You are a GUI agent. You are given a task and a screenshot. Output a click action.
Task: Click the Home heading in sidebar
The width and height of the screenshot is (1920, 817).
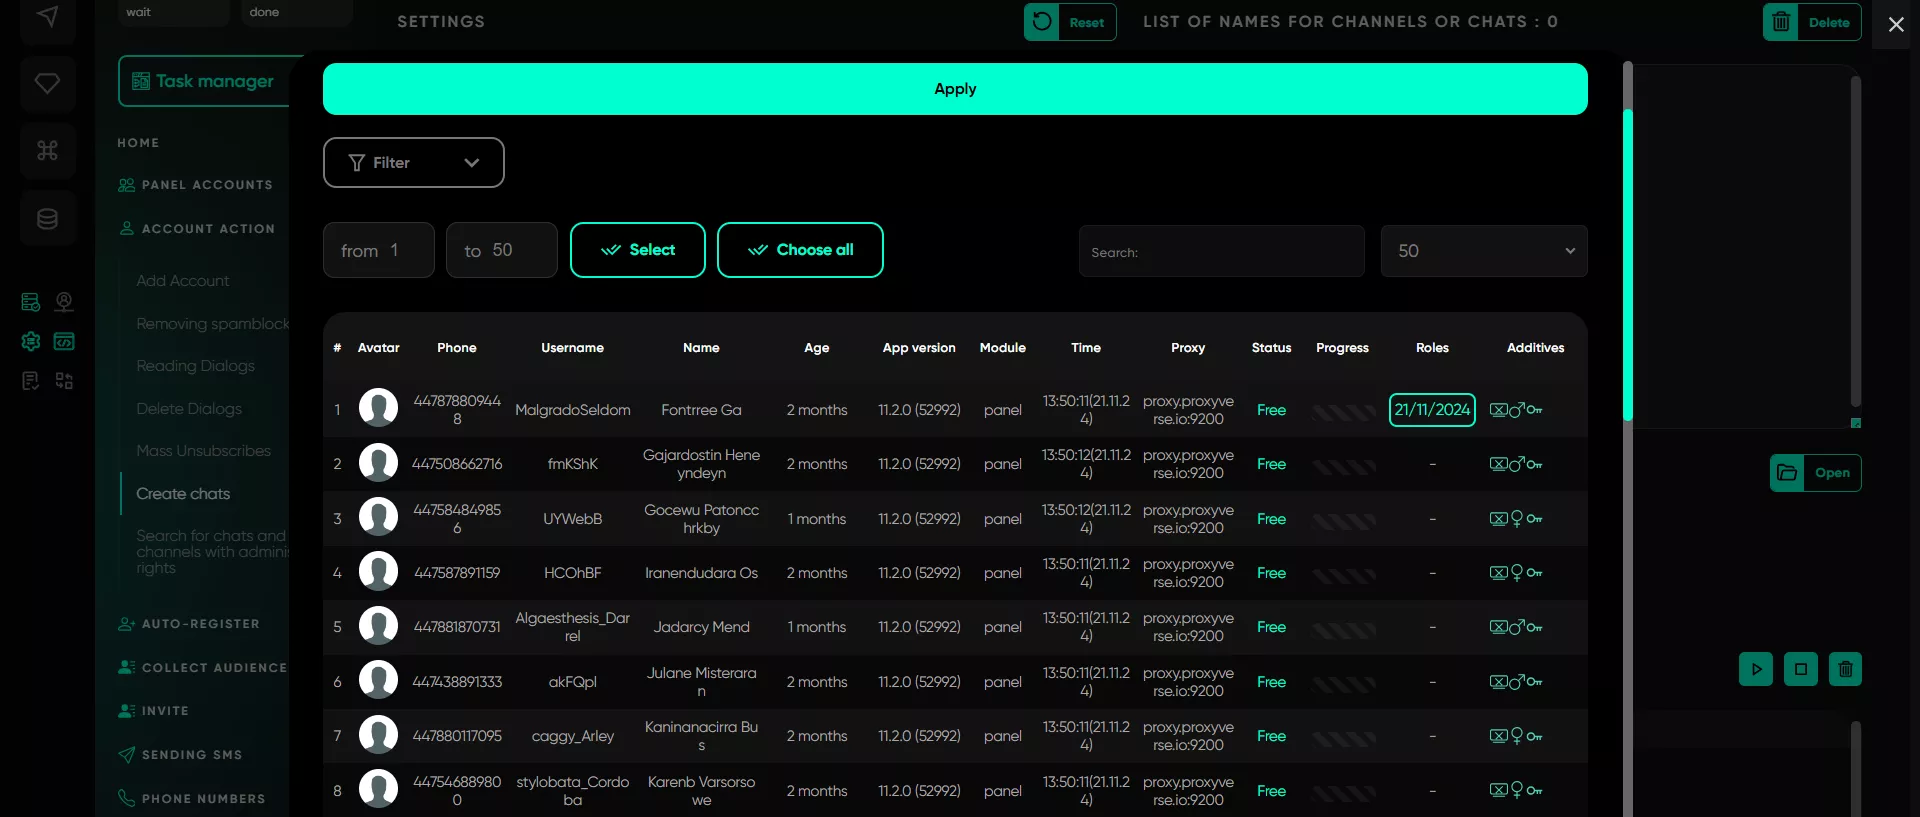pos(138,143)
